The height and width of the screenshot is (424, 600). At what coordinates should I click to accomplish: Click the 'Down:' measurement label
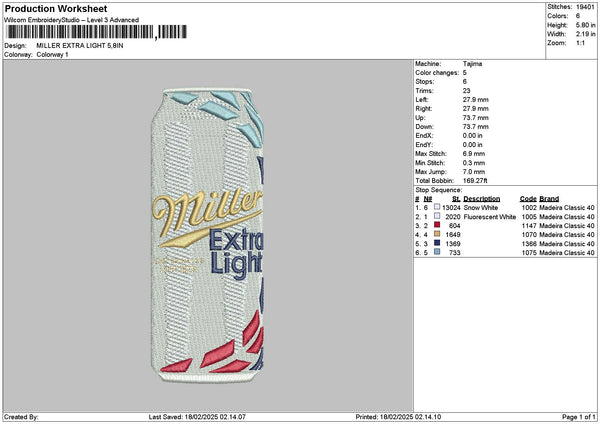click(x=425, y=127)
